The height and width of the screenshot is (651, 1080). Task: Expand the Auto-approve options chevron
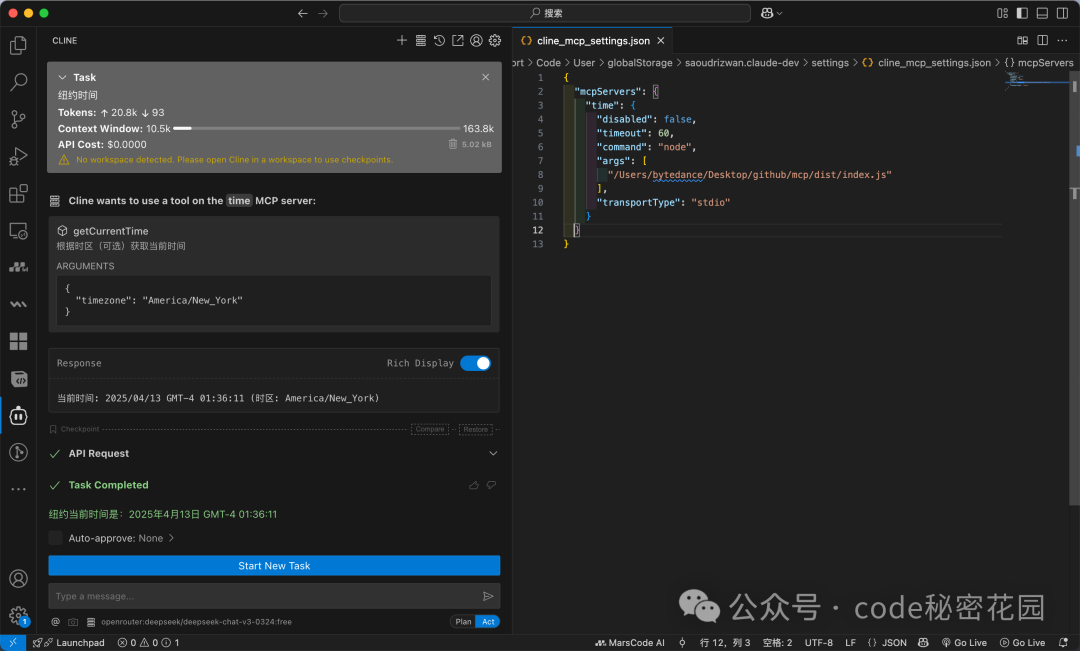171,538
